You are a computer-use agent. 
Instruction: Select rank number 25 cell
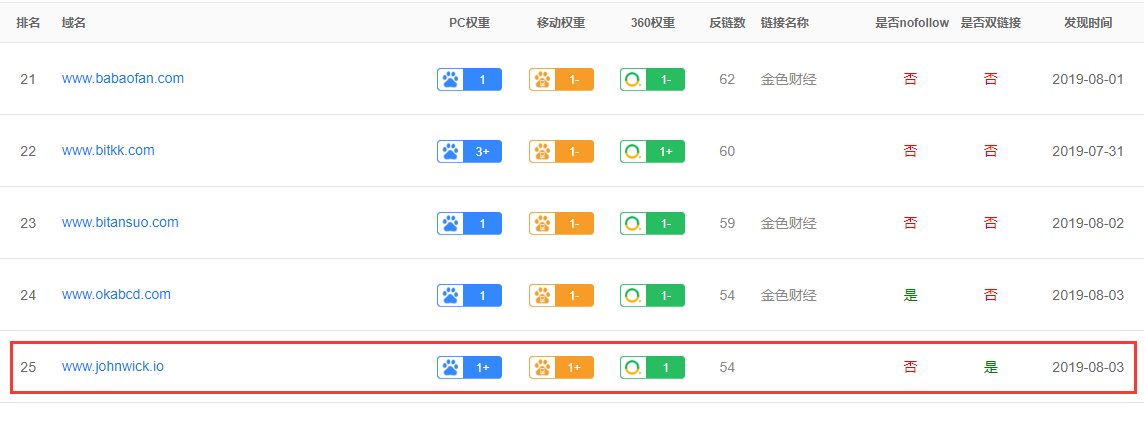pyautogui.click(x=28, y=368)
